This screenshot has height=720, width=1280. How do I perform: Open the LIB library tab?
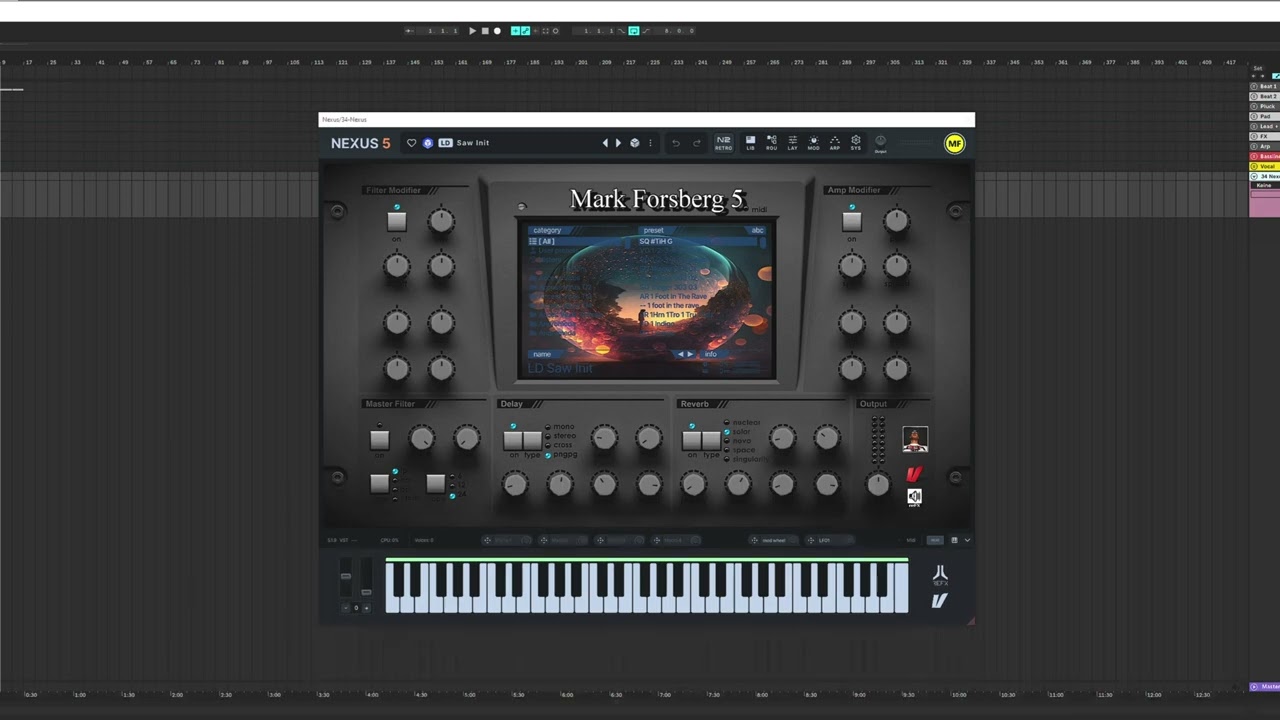pyautogui.click(x=750, y=143)
